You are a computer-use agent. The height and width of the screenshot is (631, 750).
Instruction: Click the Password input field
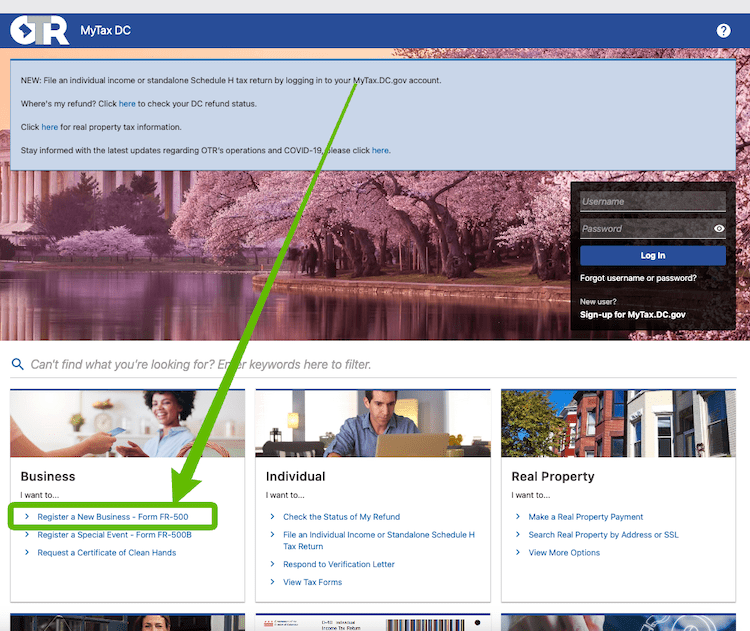click(644, 229)
